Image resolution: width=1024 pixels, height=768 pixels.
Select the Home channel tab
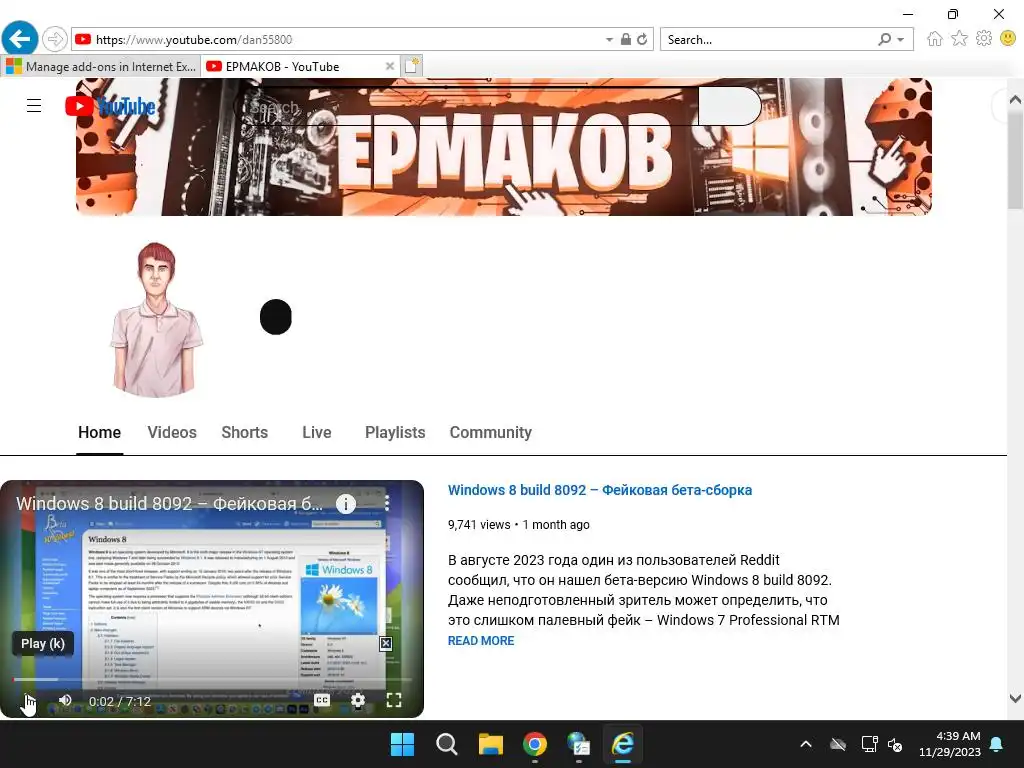pos(99,432)
